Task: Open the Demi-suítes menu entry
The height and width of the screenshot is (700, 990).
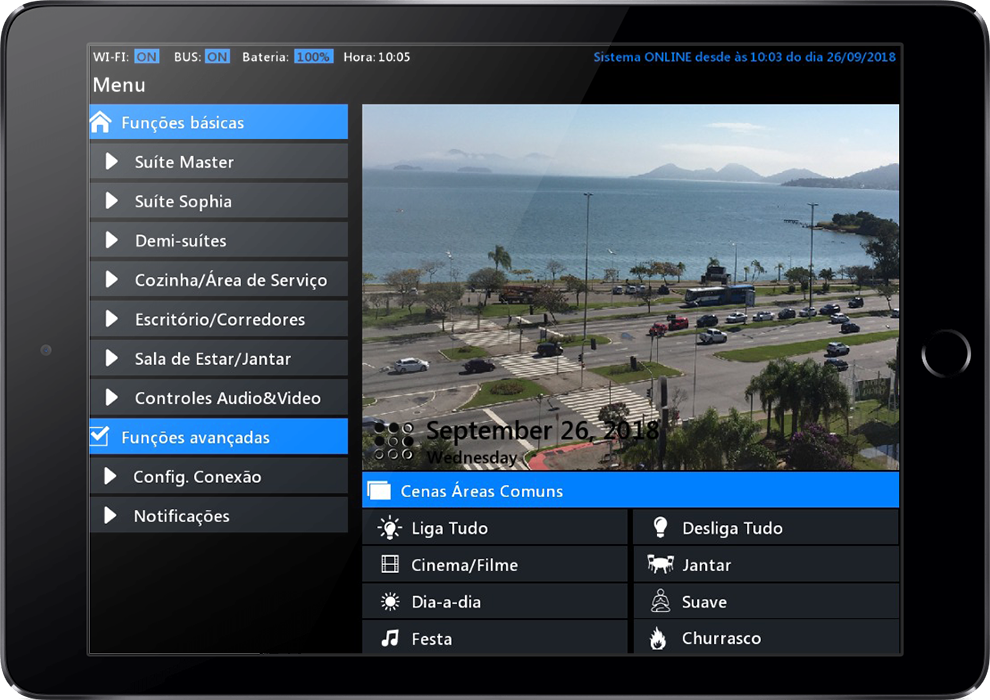Action: 218,240
